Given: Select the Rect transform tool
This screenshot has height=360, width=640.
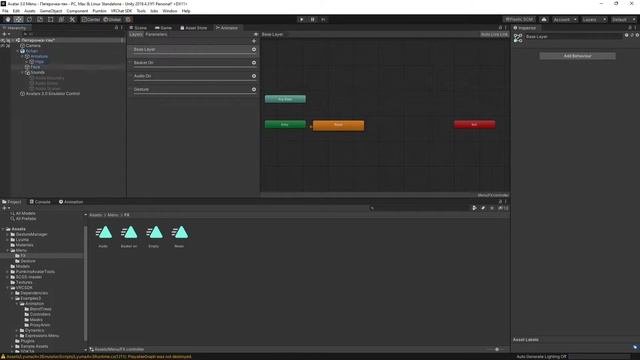Looking at the screenshot, I should [x=51, y=19].
